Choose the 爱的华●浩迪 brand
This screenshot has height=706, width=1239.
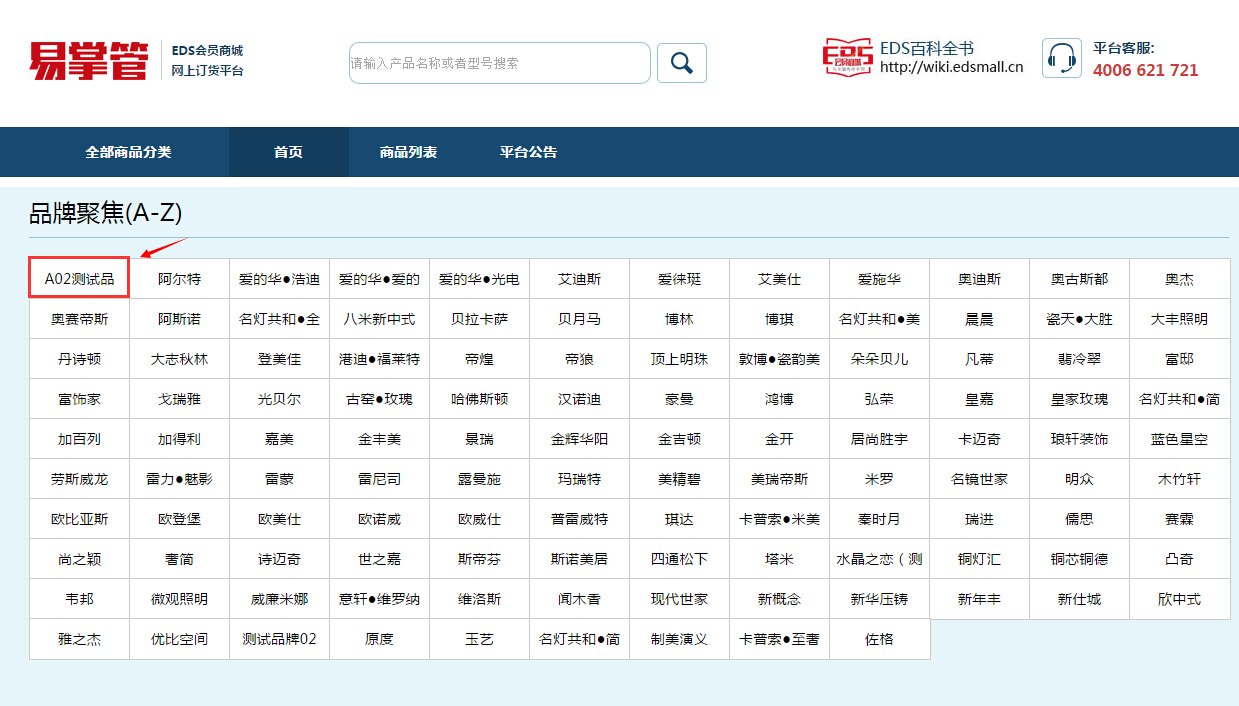(280, 279)
